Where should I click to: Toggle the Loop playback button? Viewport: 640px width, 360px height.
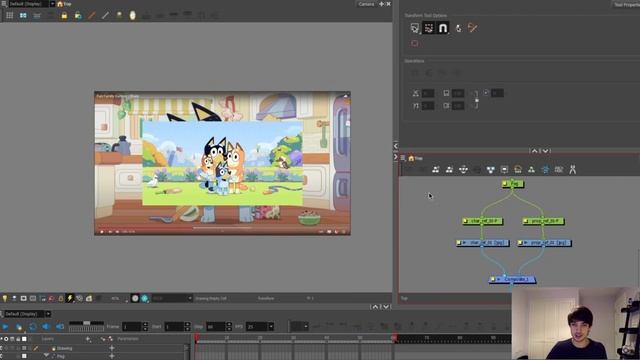(x=33, y=327)
